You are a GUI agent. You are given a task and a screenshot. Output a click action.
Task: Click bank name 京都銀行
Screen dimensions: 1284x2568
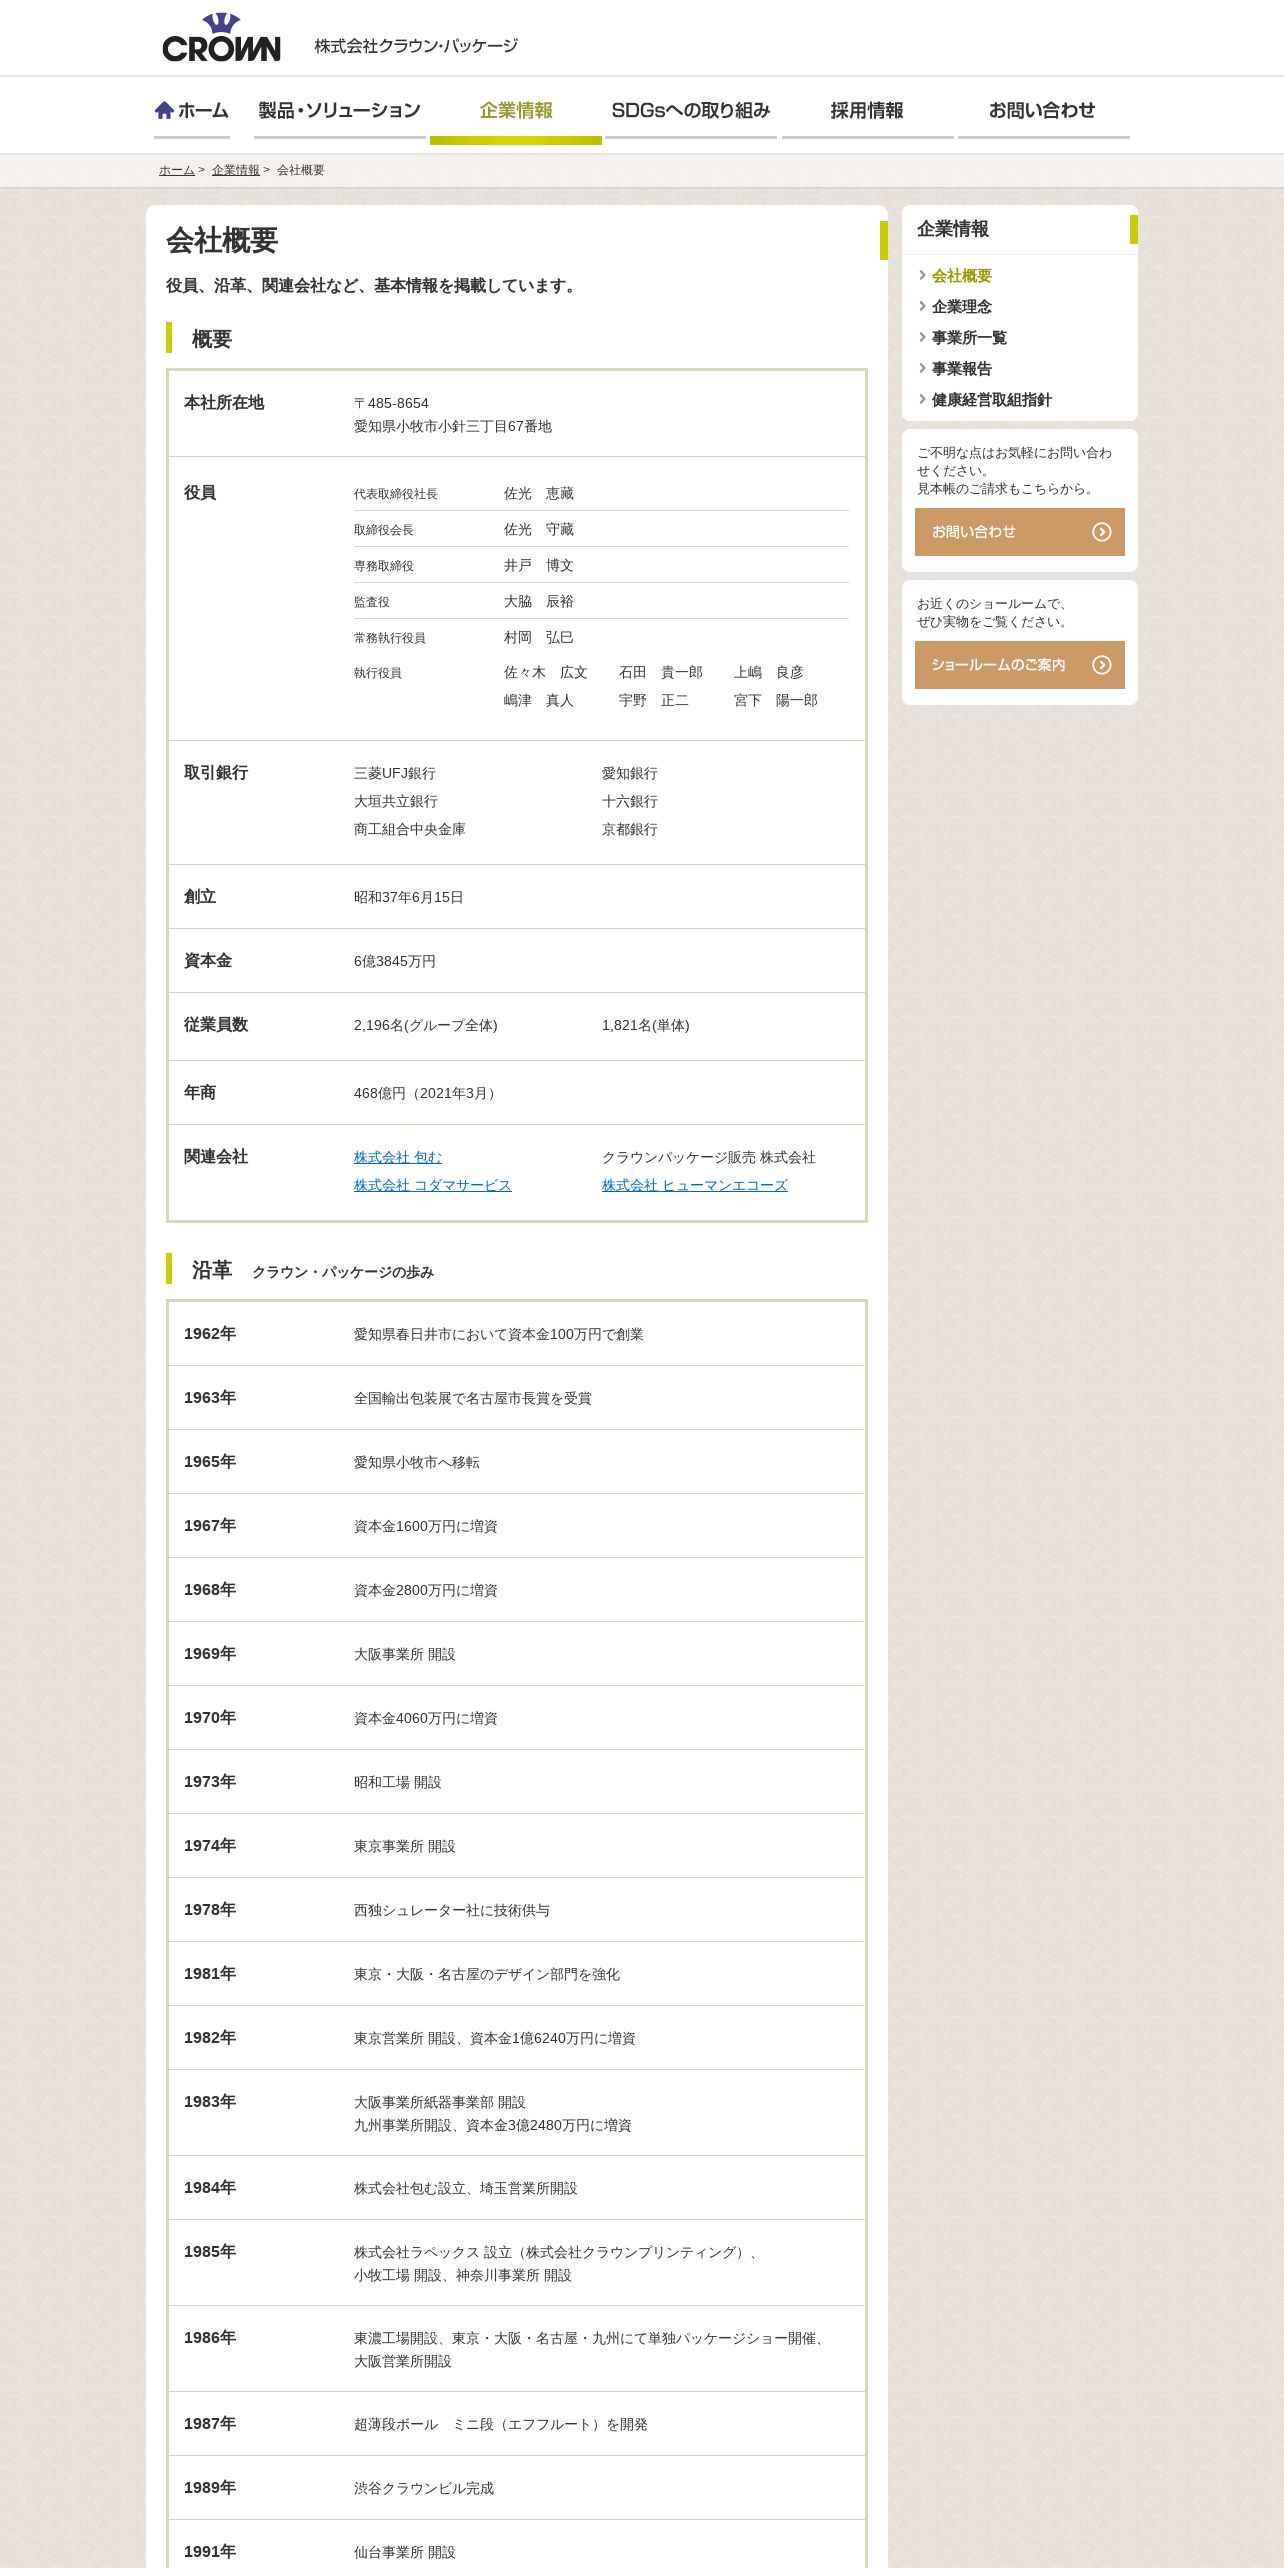point(630,829)
